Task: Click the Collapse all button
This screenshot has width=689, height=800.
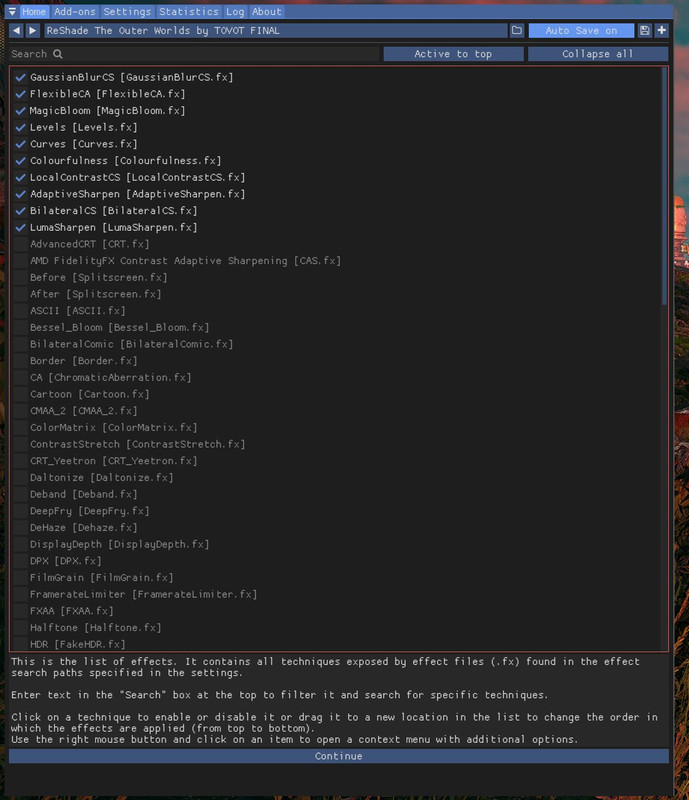Action: pyautogui.click(x=598, y=54)
